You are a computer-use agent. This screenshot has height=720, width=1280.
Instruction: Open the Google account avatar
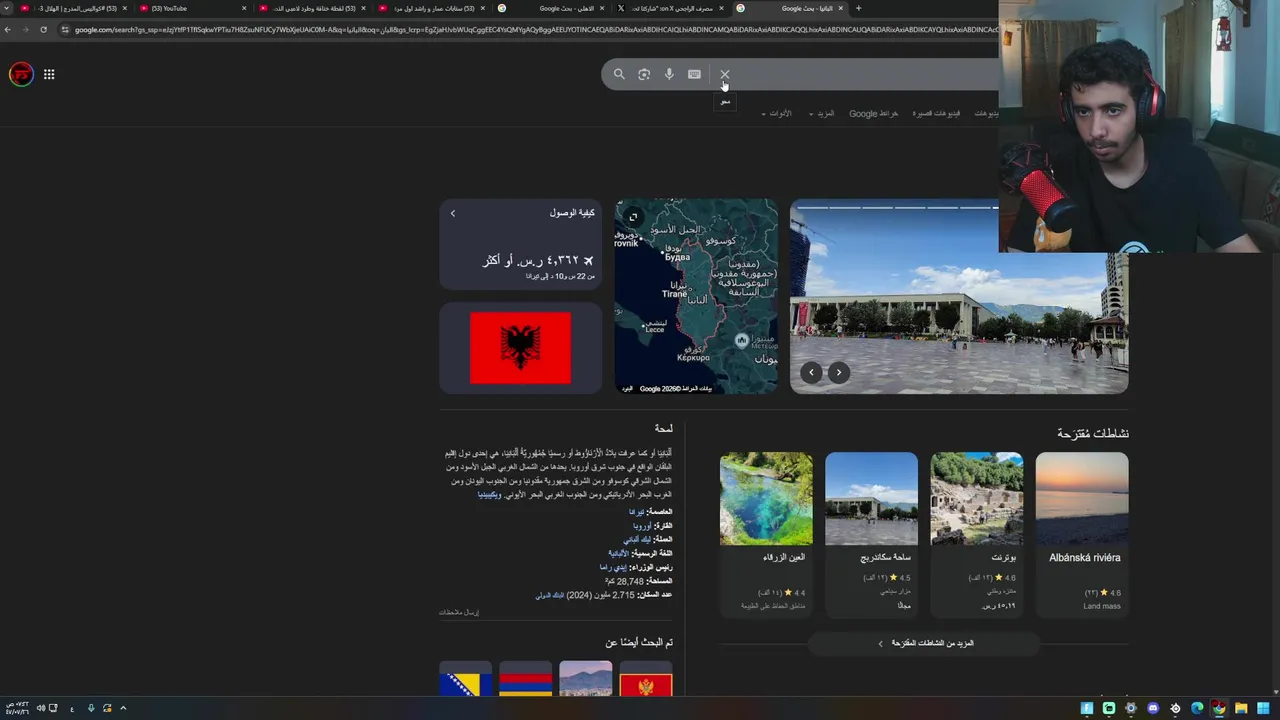coord(21,74)
